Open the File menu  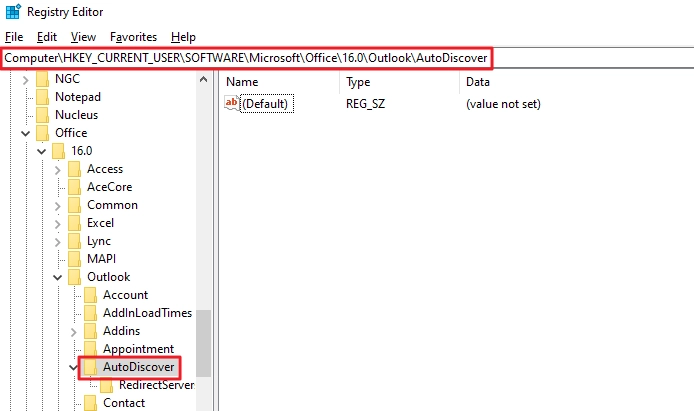(x=14, y=37)
